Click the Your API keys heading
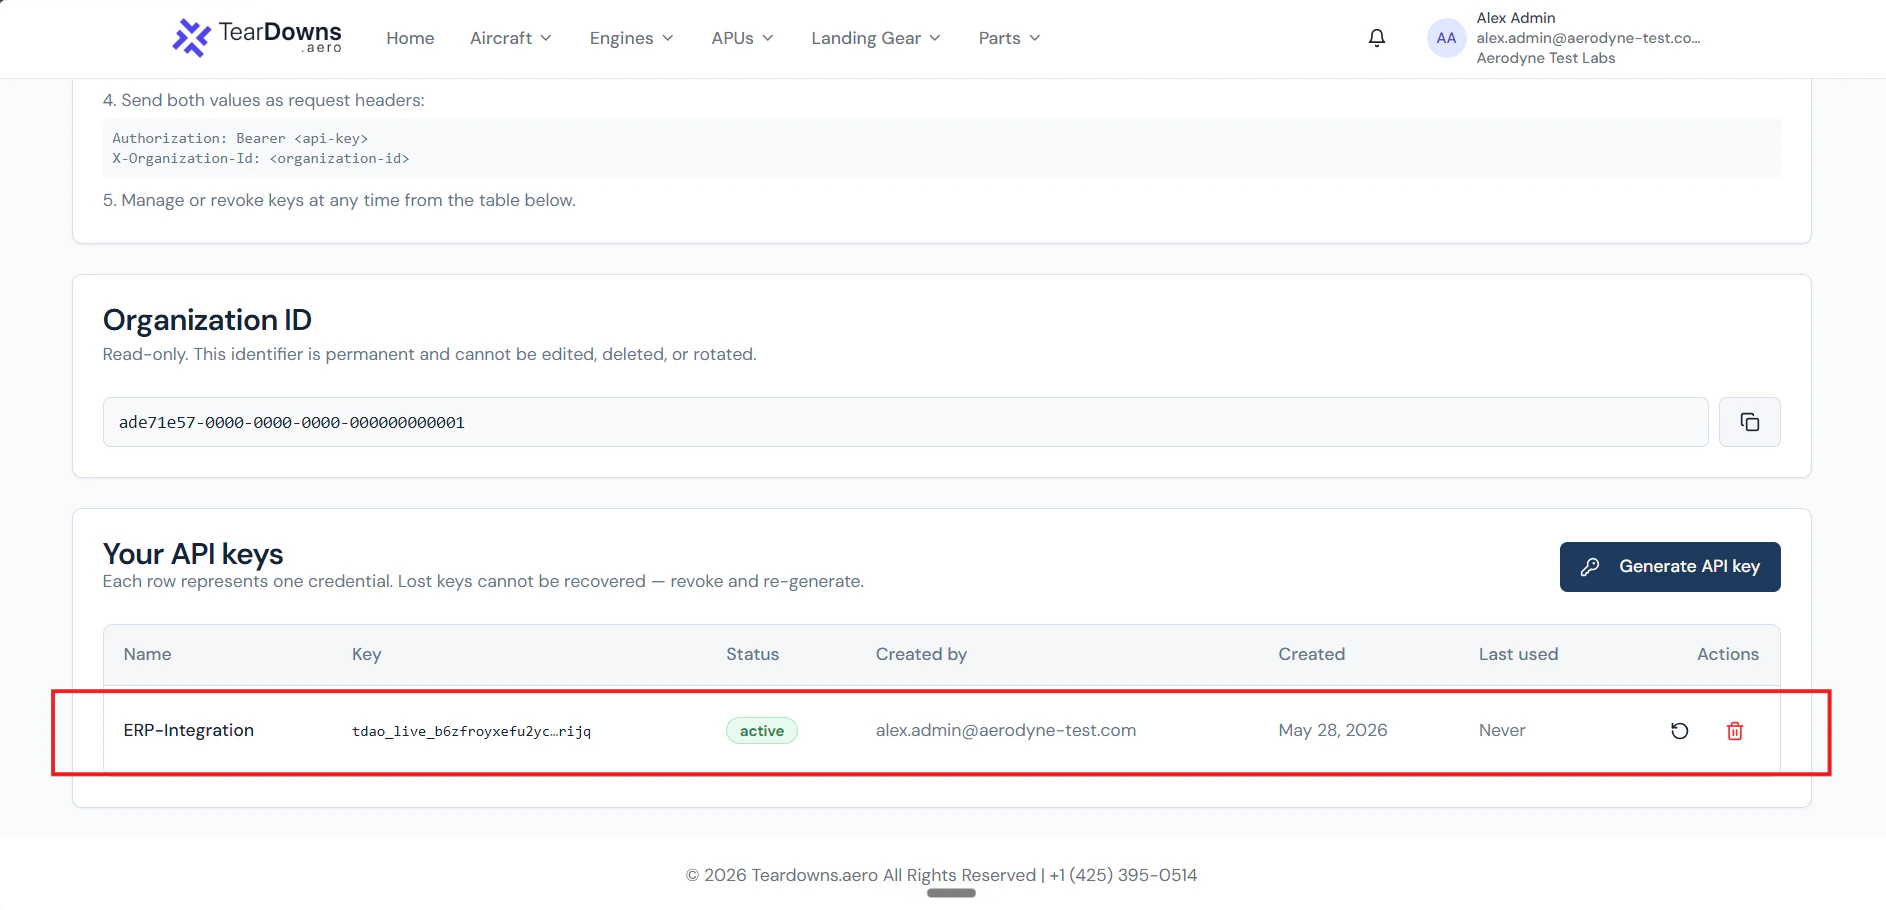Screen dimensions: 1886x910 tap(193, 554)
